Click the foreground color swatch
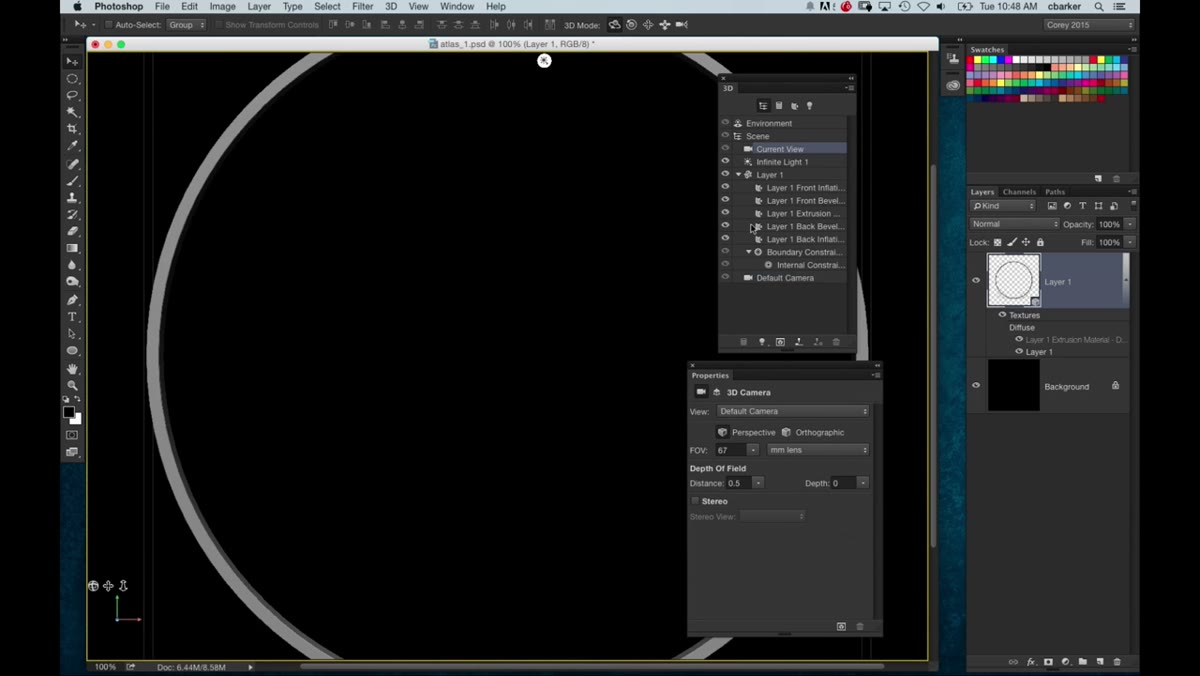1200x676 pixels. 69,412
